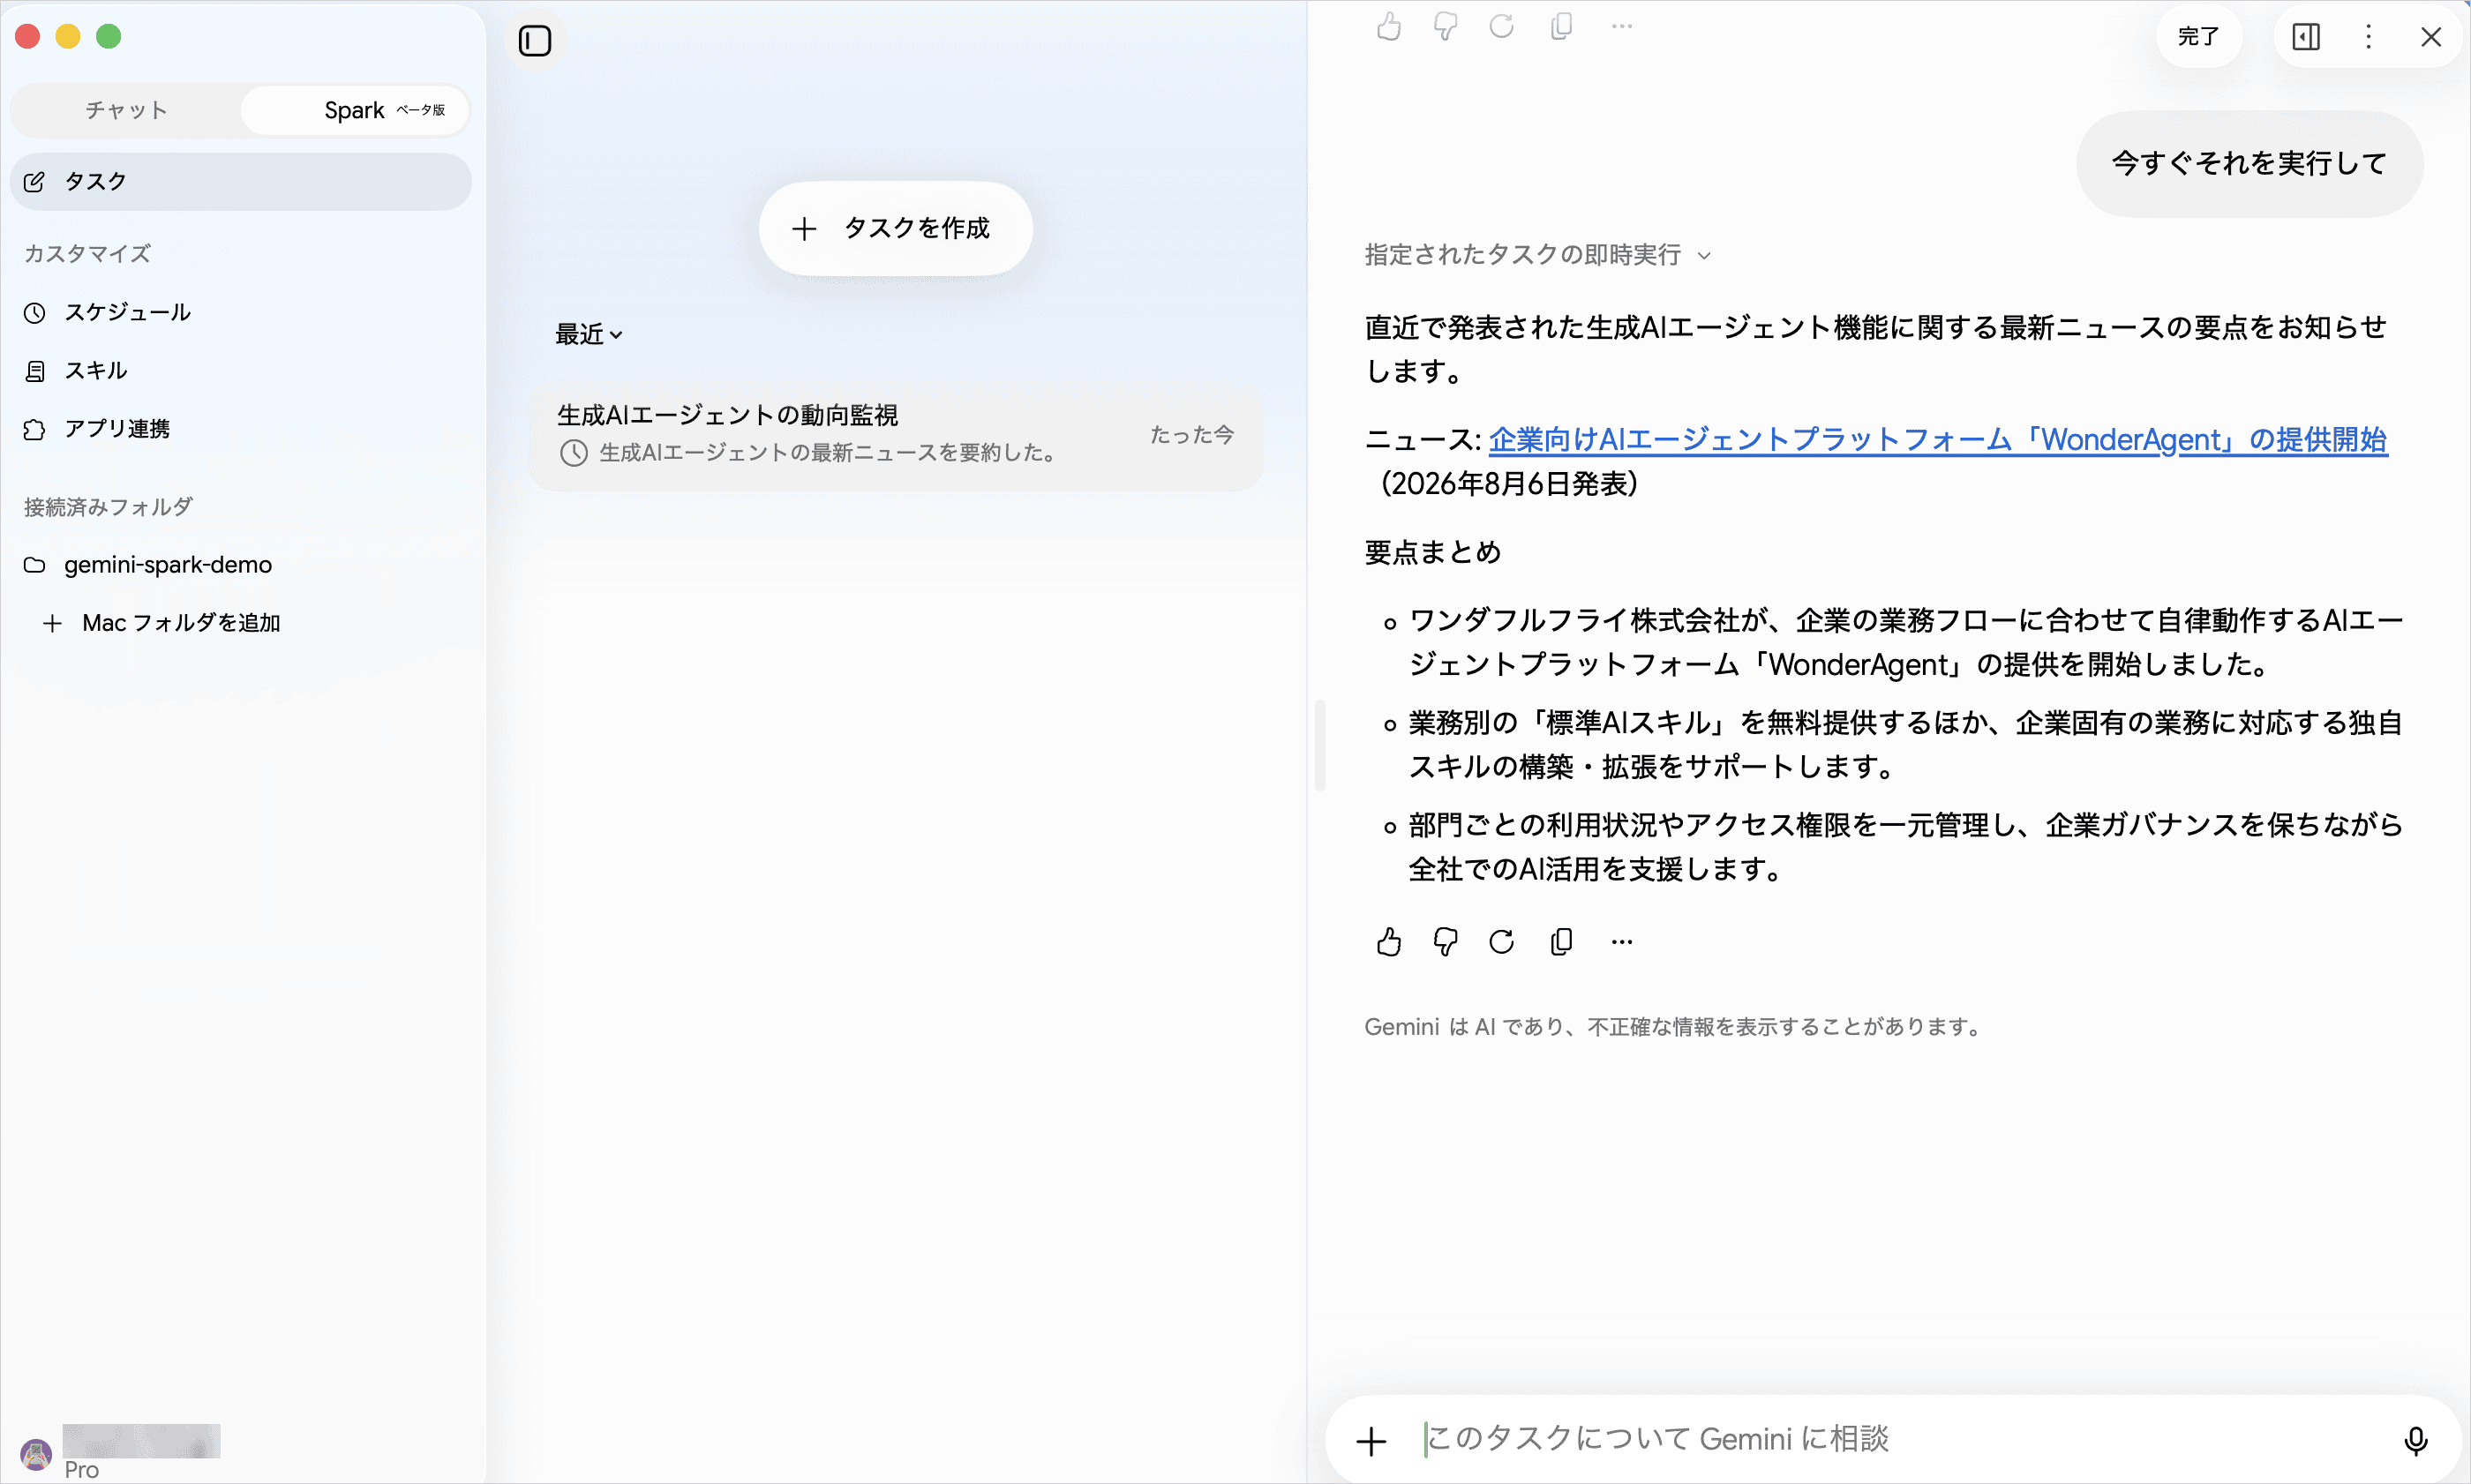
Task: Click the thumbs down icon under the summary
Action: coord(1445,941)
